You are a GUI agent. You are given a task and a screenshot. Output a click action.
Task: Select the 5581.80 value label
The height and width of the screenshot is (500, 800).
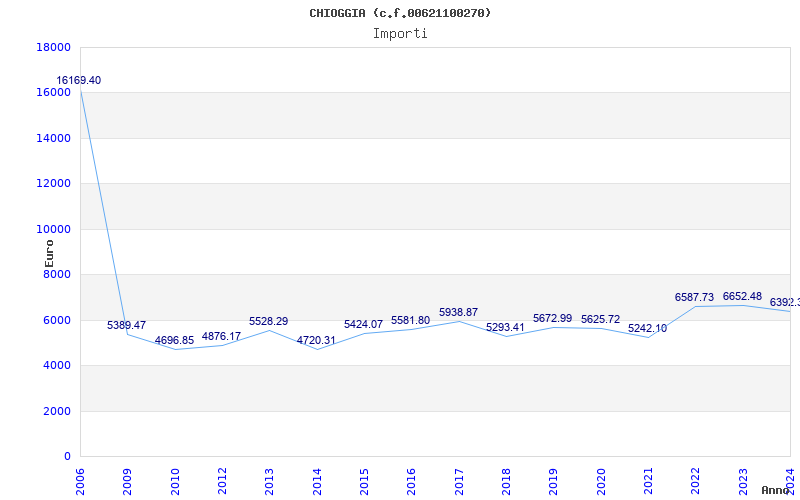click(411, 320)
